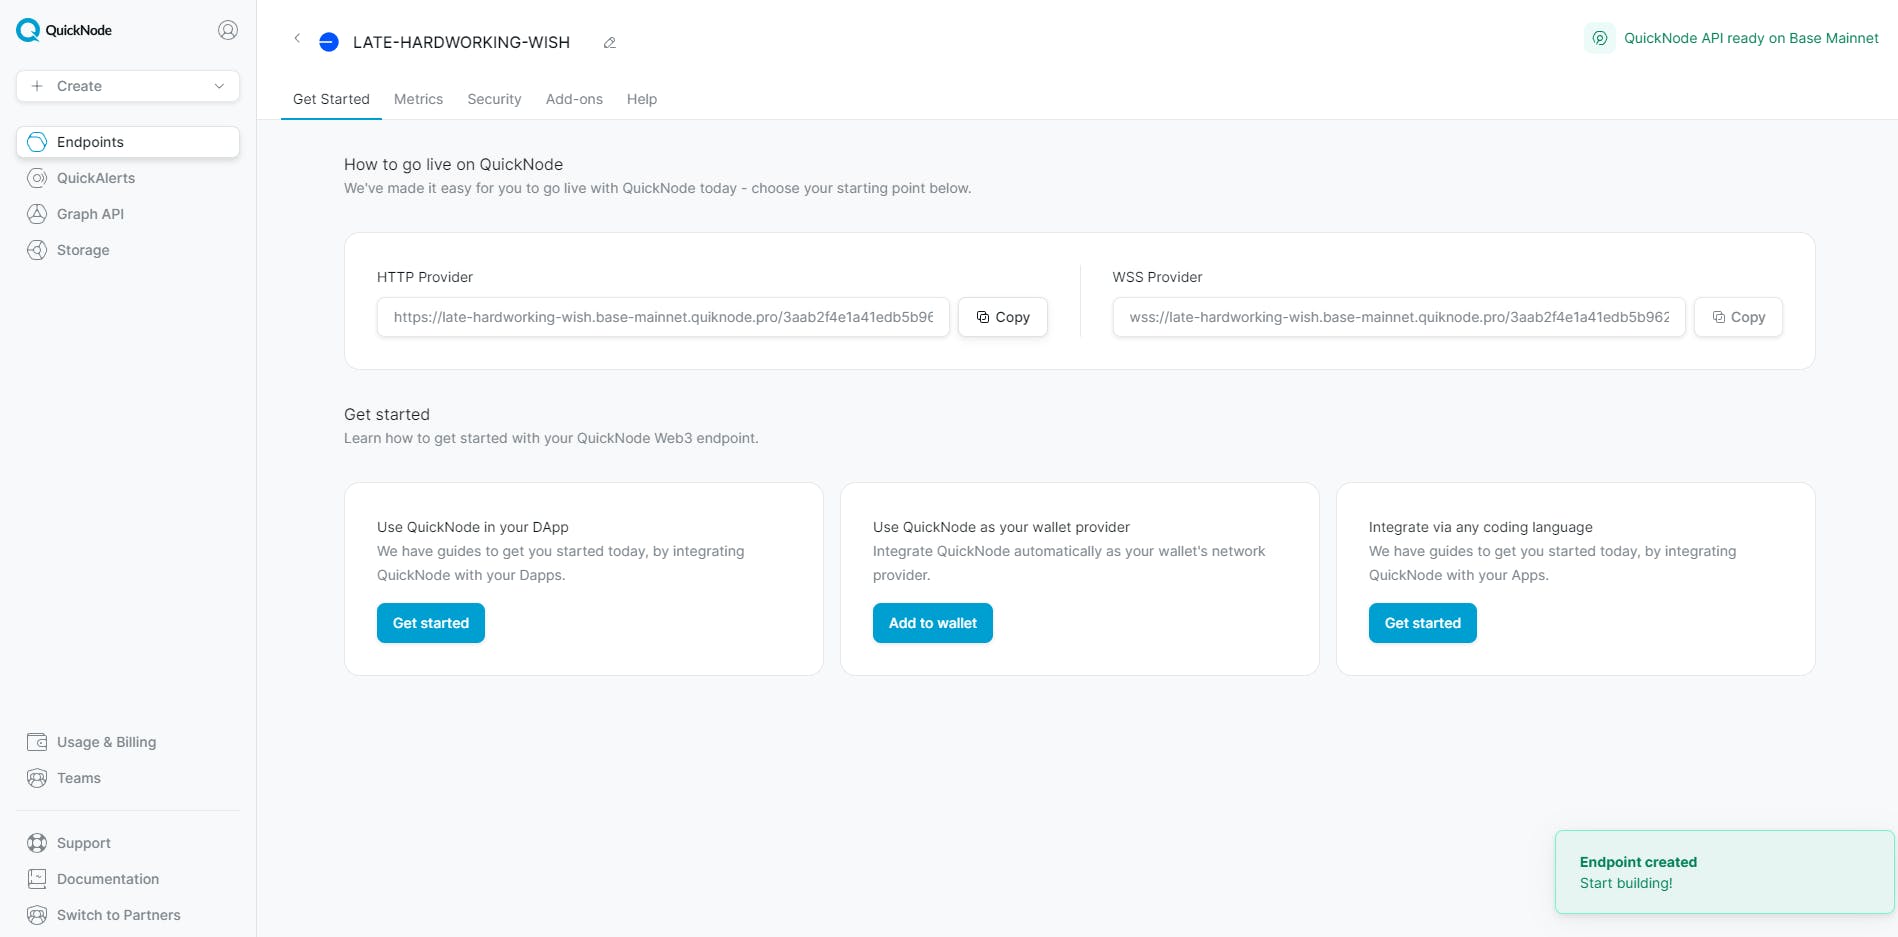Open Endpoints in the sidebar
Screen dimensions: 1898x937
(x=128, y=142)
